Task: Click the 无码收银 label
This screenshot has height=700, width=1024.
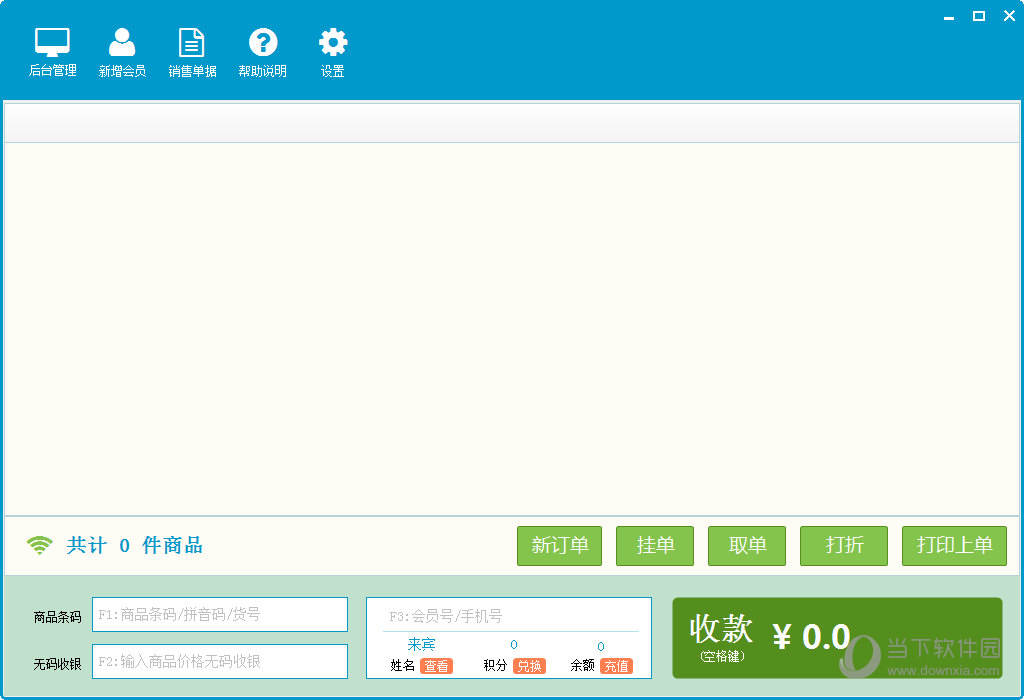Action: [57, 664]
